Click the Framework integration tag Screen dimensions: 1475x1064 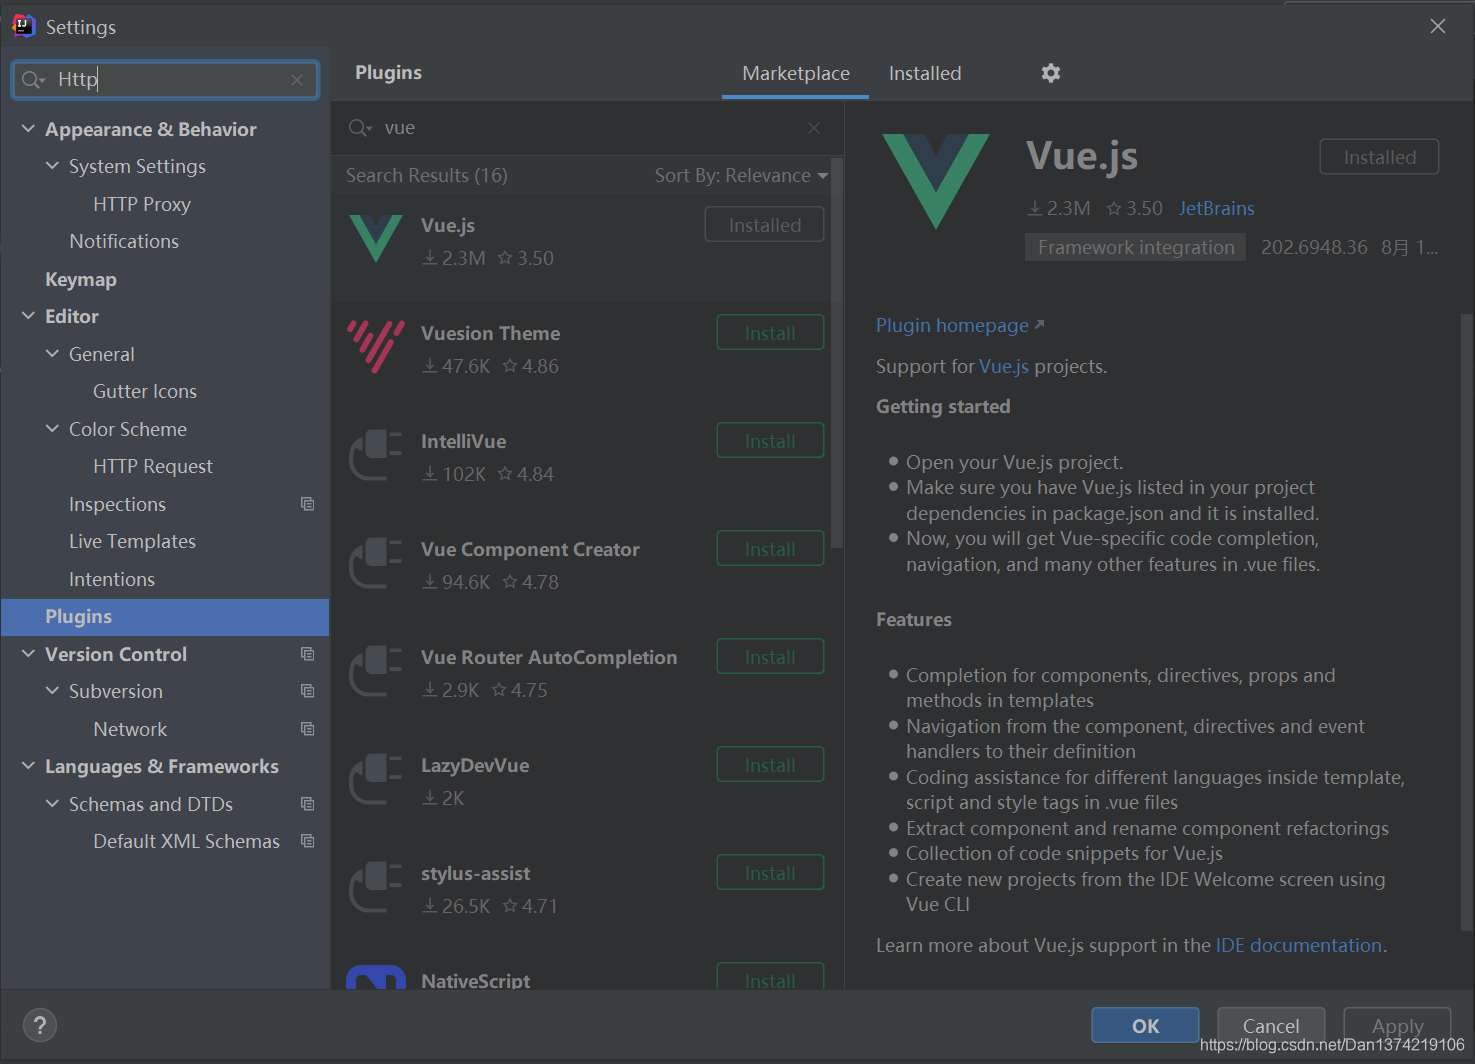coord(1135,247)
